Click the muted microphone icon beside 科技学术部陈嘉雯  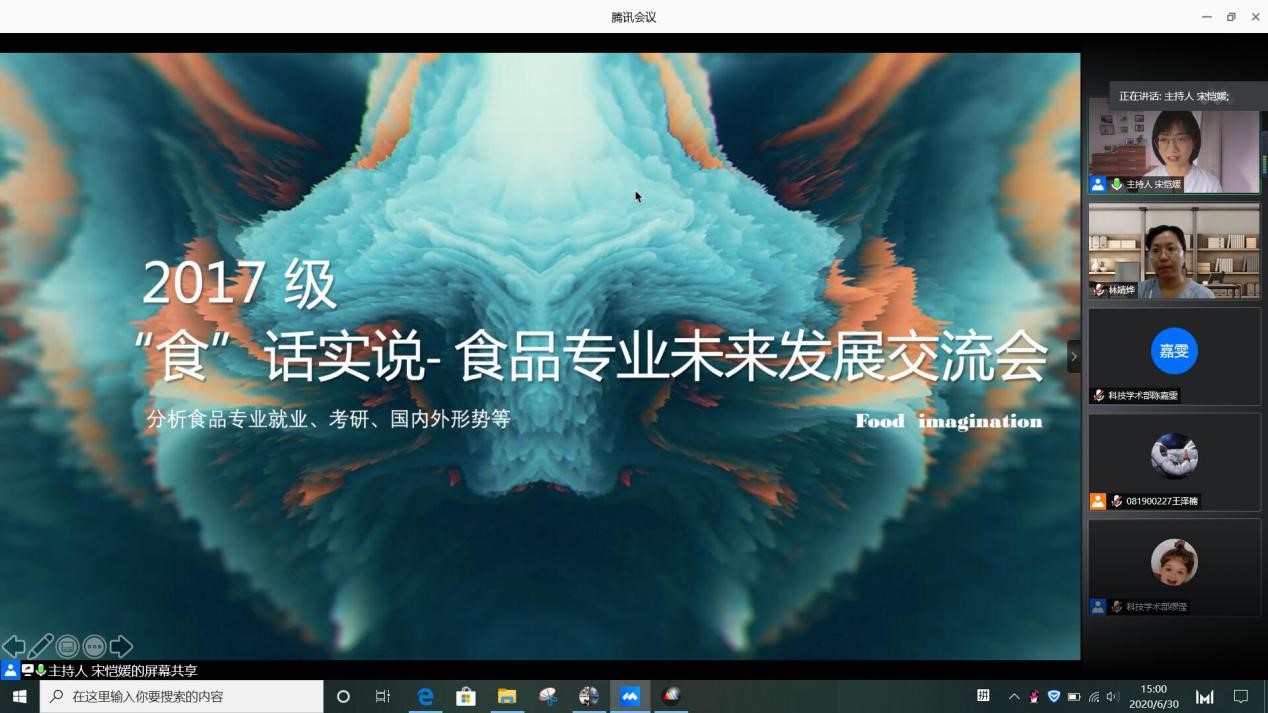(x=1099, y=396)
